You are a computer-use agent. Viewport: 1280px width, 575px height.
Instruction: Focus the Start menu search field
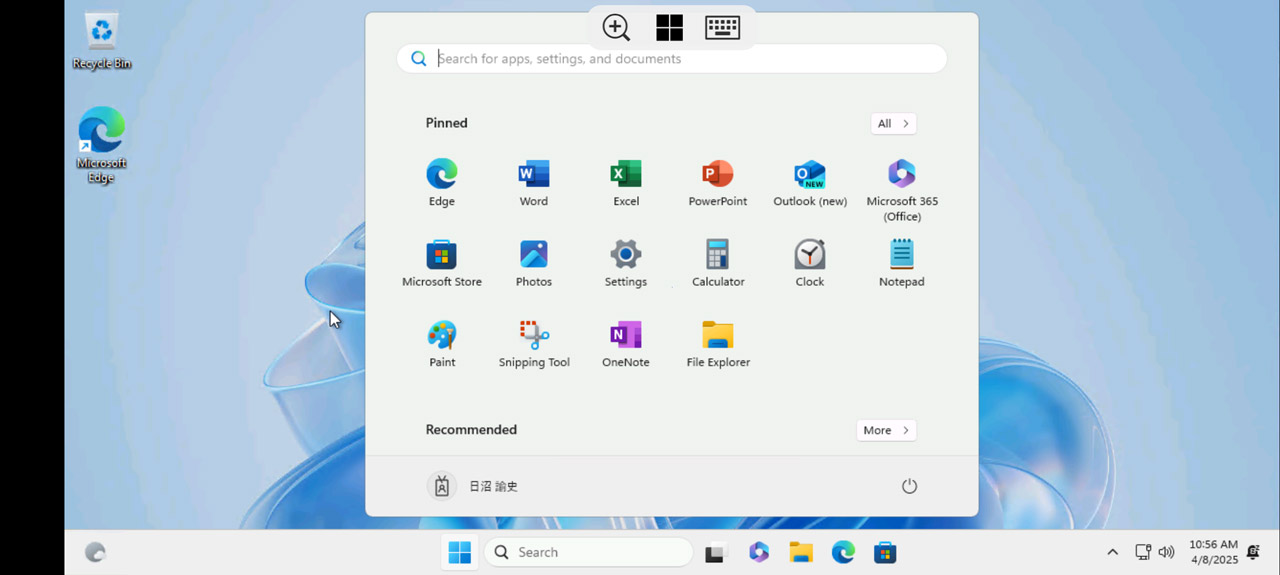coord(671,59)
